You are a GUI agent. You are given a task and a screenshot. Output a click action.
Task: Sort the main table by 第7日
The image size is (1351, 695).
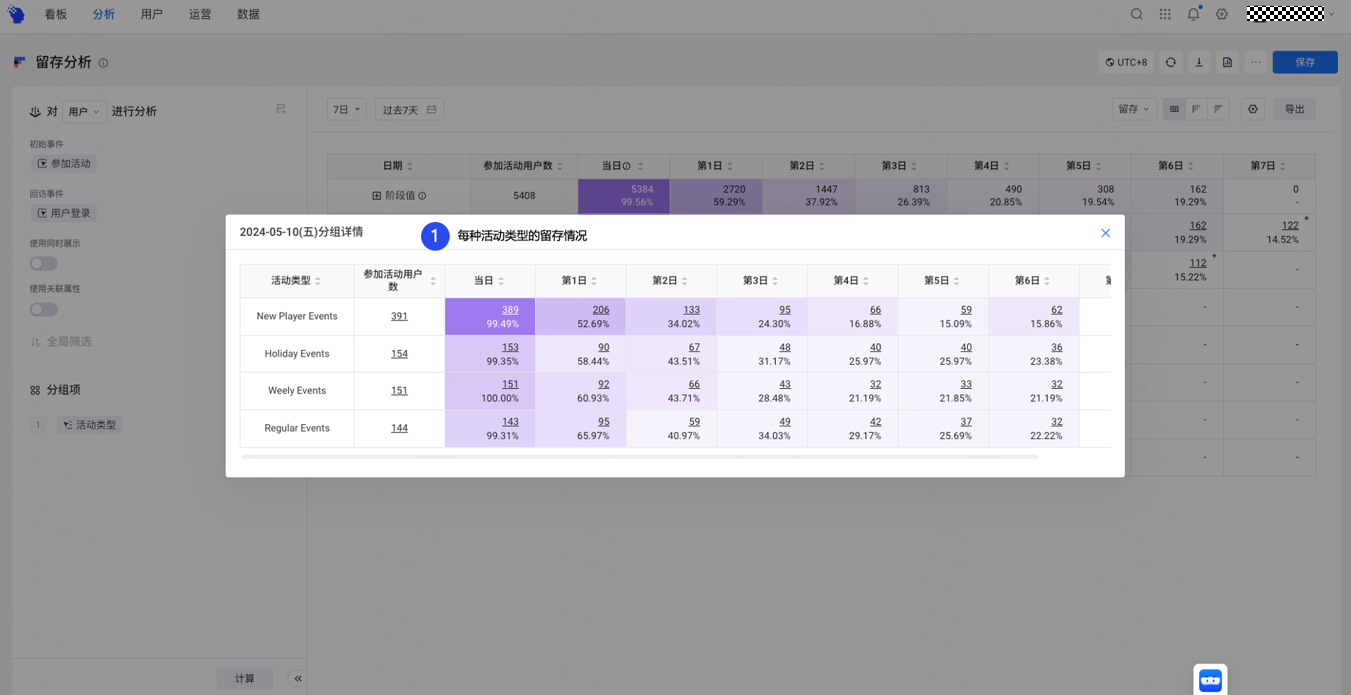click(x=1283, y=166)
